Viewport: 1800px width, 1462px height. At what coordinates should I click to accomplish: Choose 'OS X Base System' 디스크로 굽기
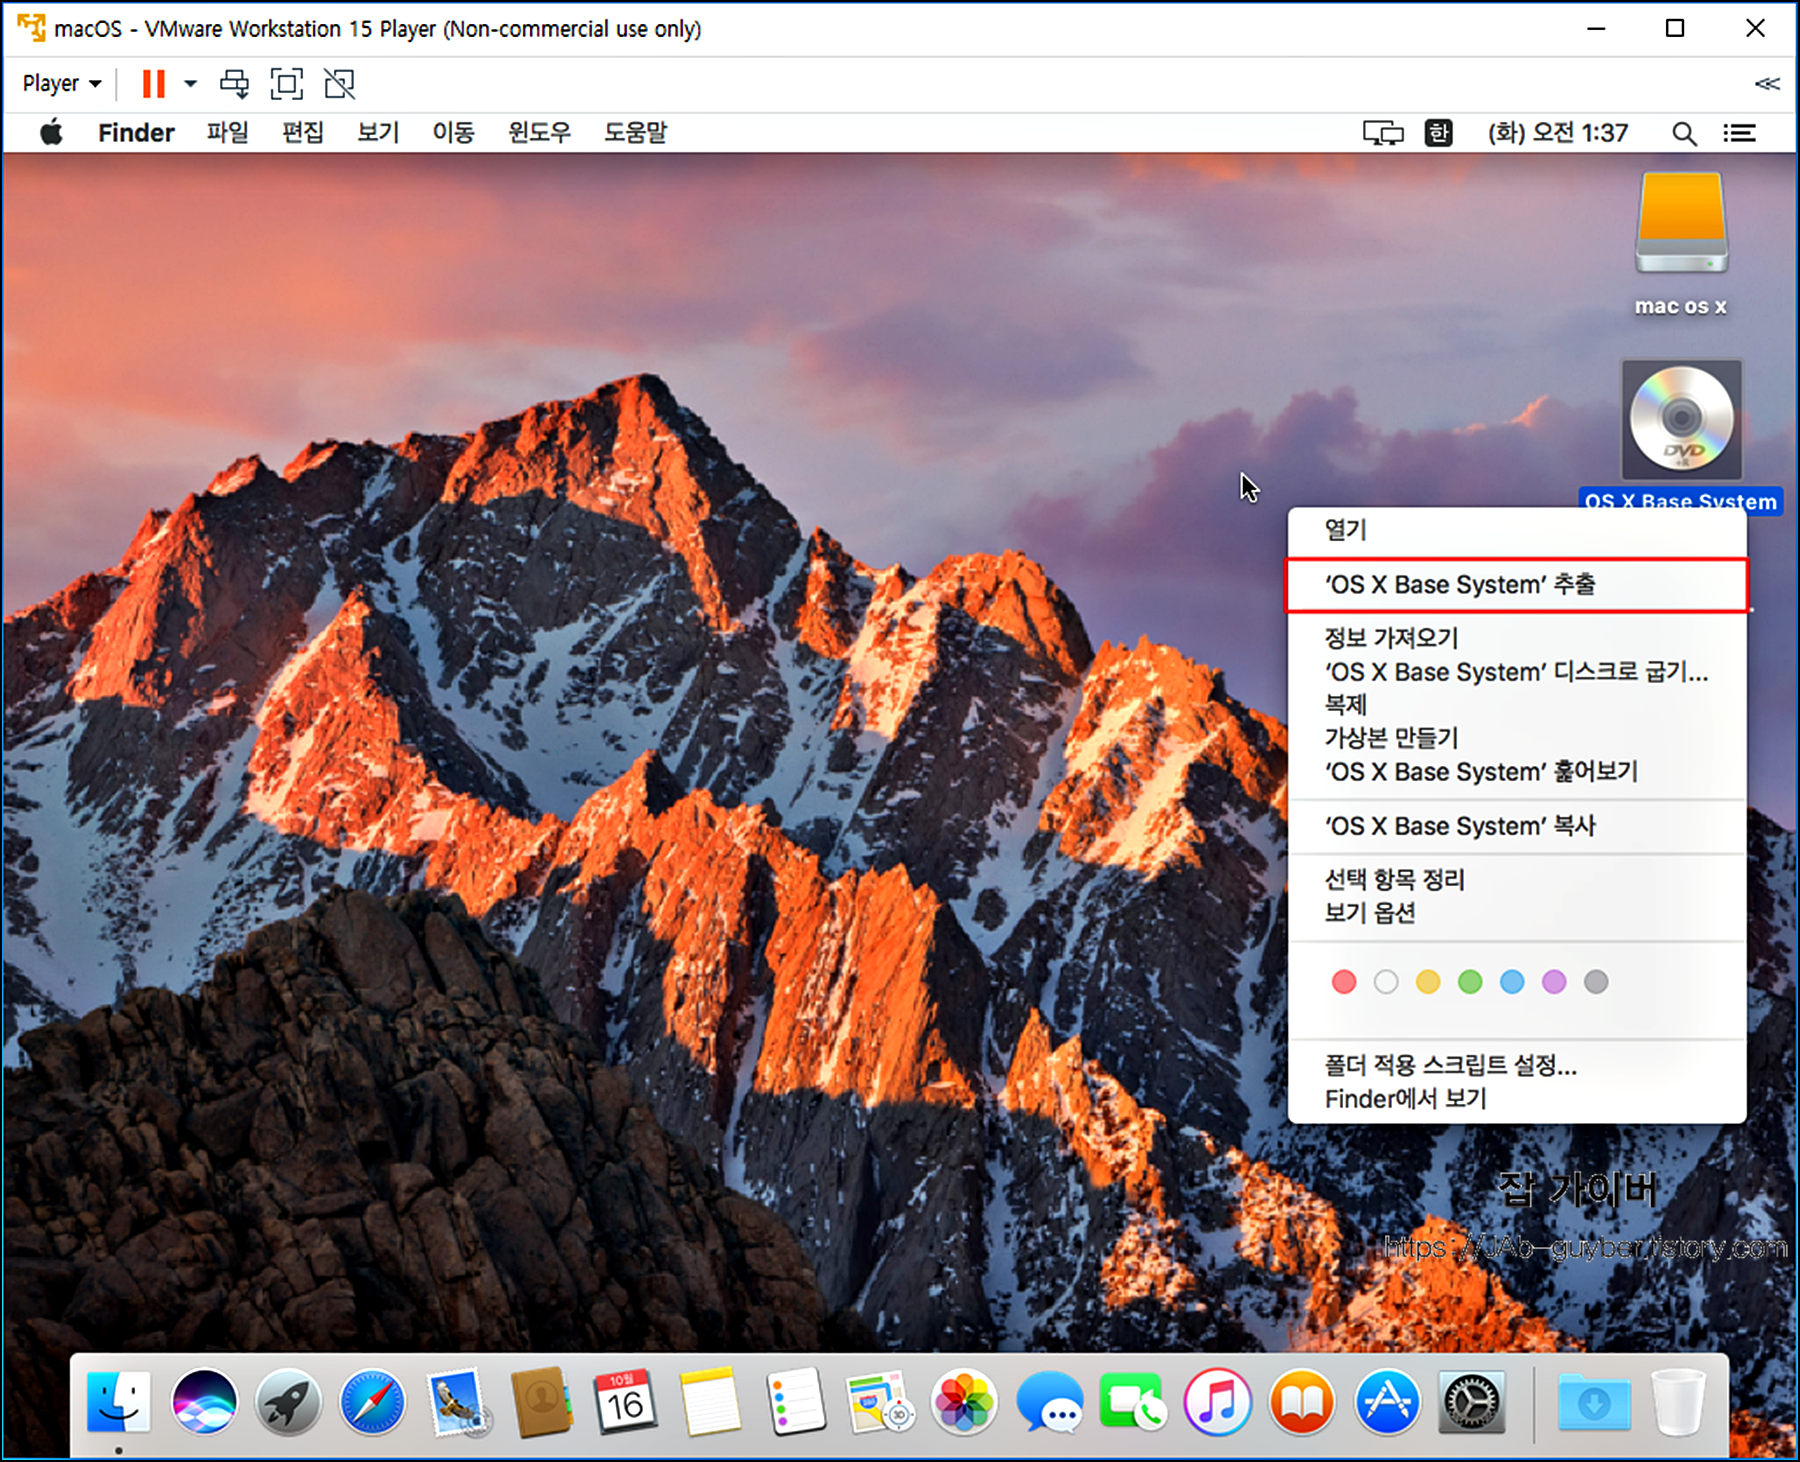click(1517, 672)
